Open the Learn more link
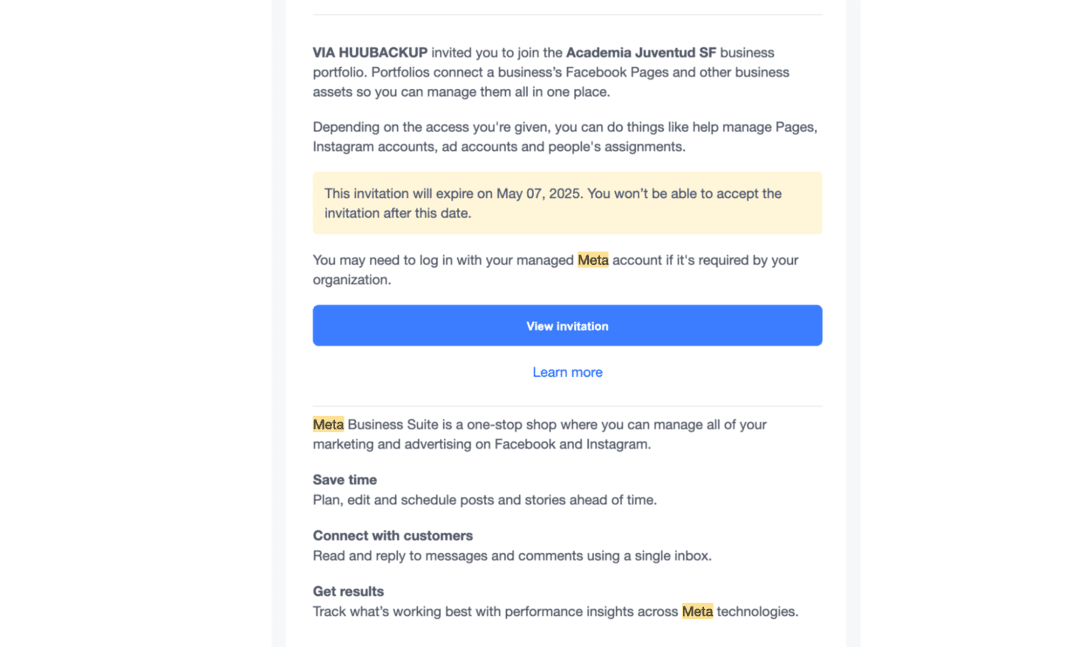 [x=567, y=372]
